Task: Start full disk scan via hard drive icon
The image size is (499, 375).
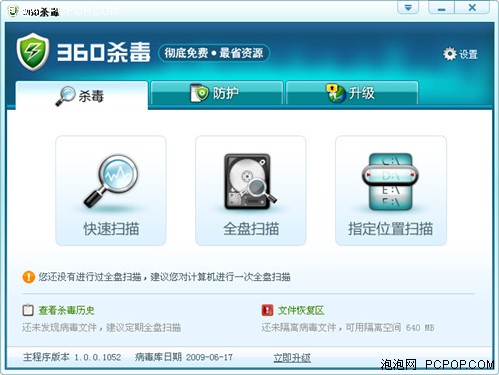Action: tap(250, 181)
